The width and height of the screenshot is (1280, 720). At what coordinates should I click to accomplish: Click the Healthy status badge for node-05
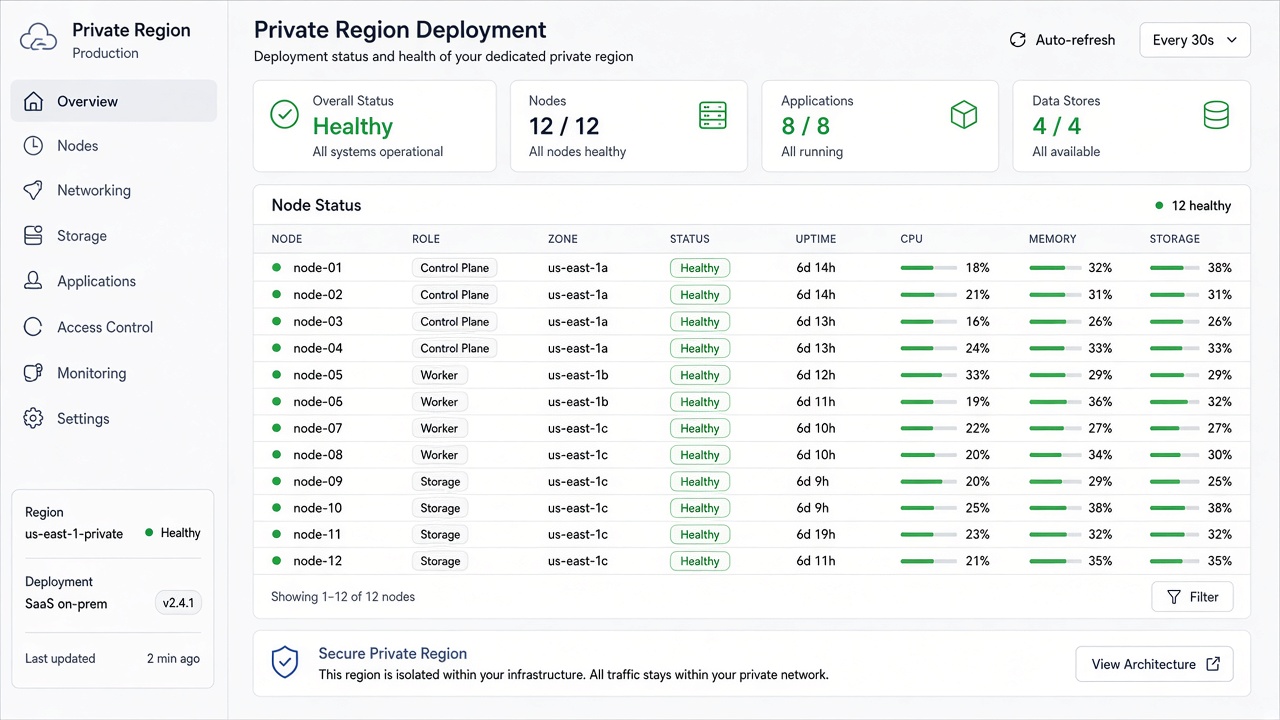coord(700,375)
